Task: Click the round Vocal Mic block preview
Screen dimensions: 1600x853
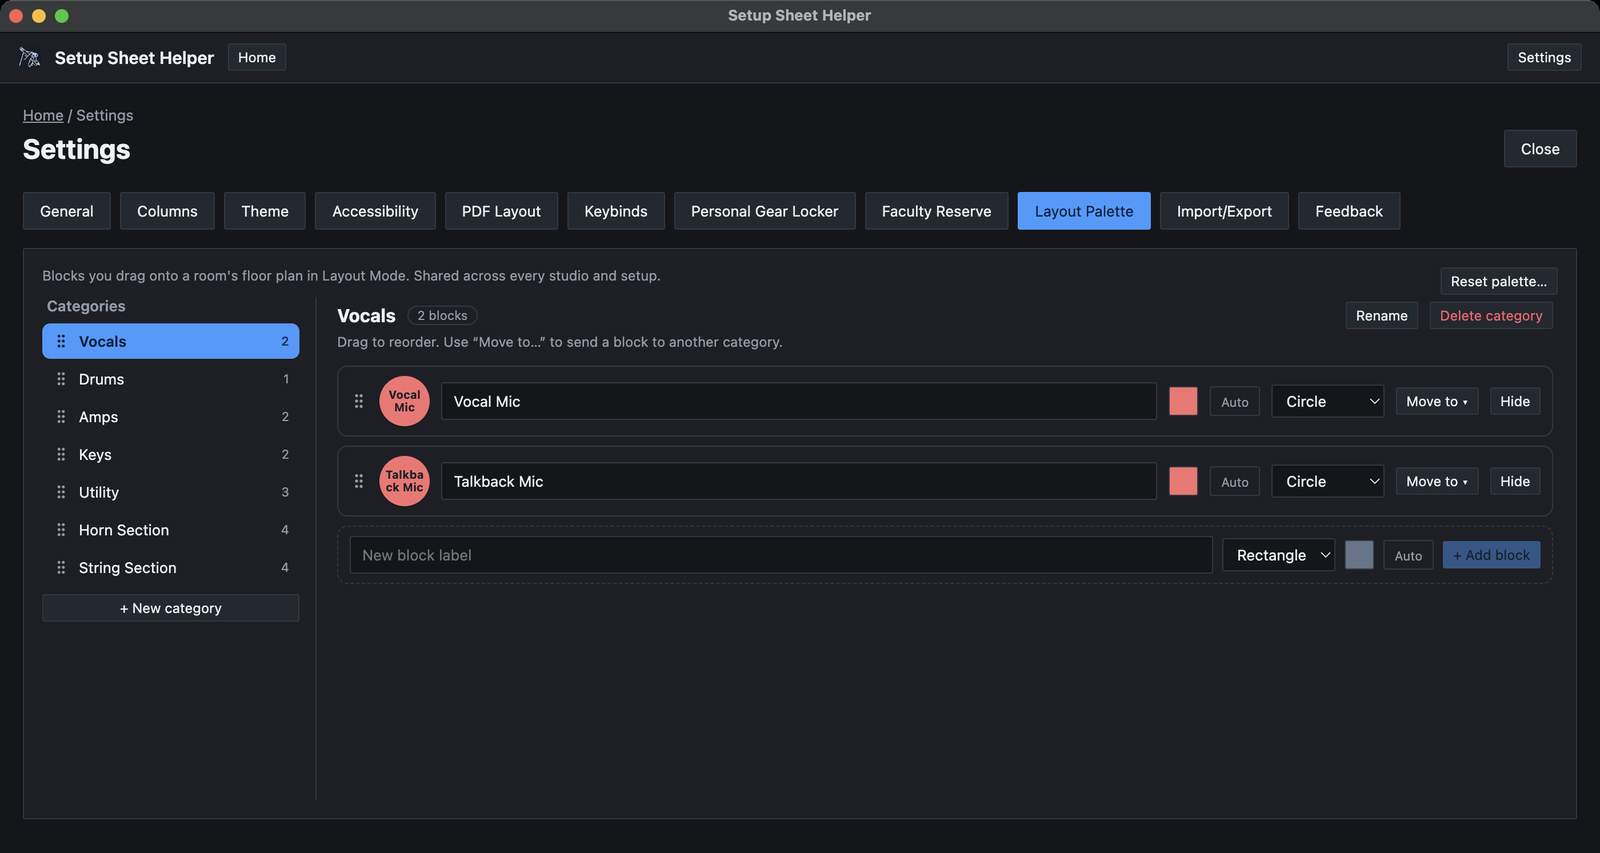Action: coord(404,401)
